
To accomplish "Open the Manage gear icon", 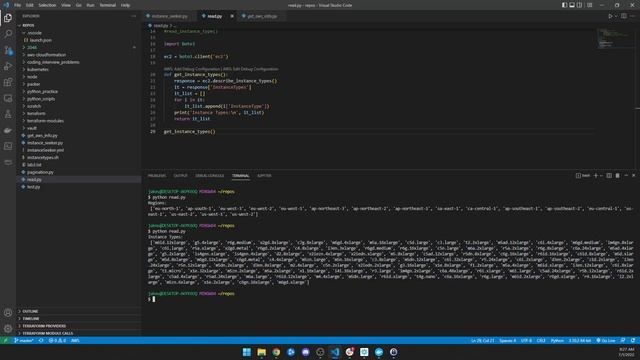I will pyautogui.click(x=8, y=328).
